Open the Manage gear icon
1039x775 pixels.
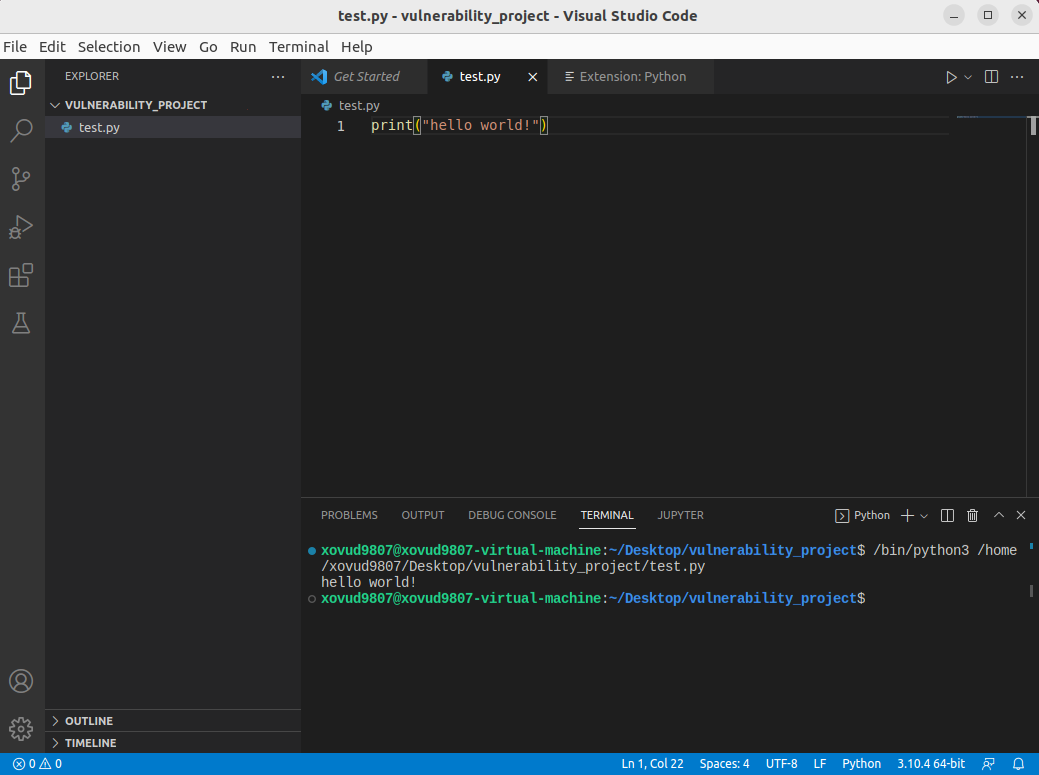pos(21,729)
